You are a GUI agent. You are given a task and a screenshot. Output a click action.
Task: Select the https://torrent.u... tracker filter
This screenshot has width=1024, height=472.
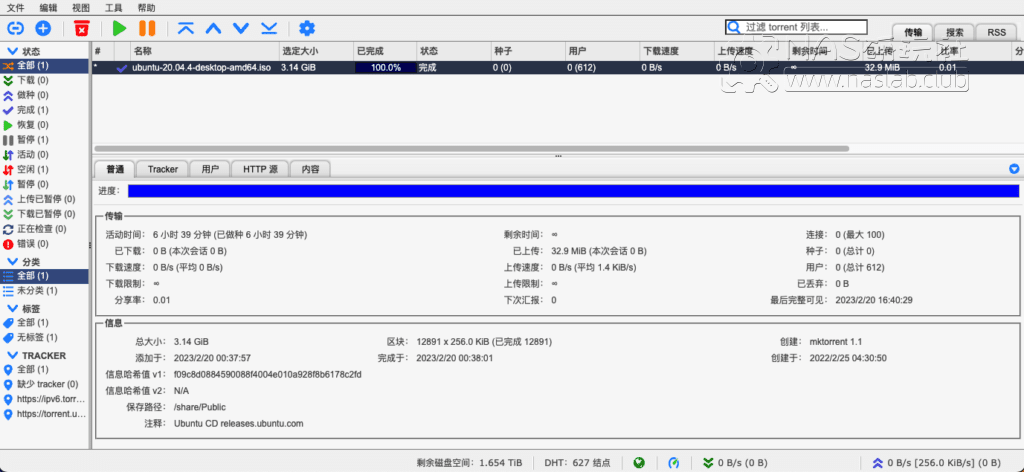tap(44, 414)
